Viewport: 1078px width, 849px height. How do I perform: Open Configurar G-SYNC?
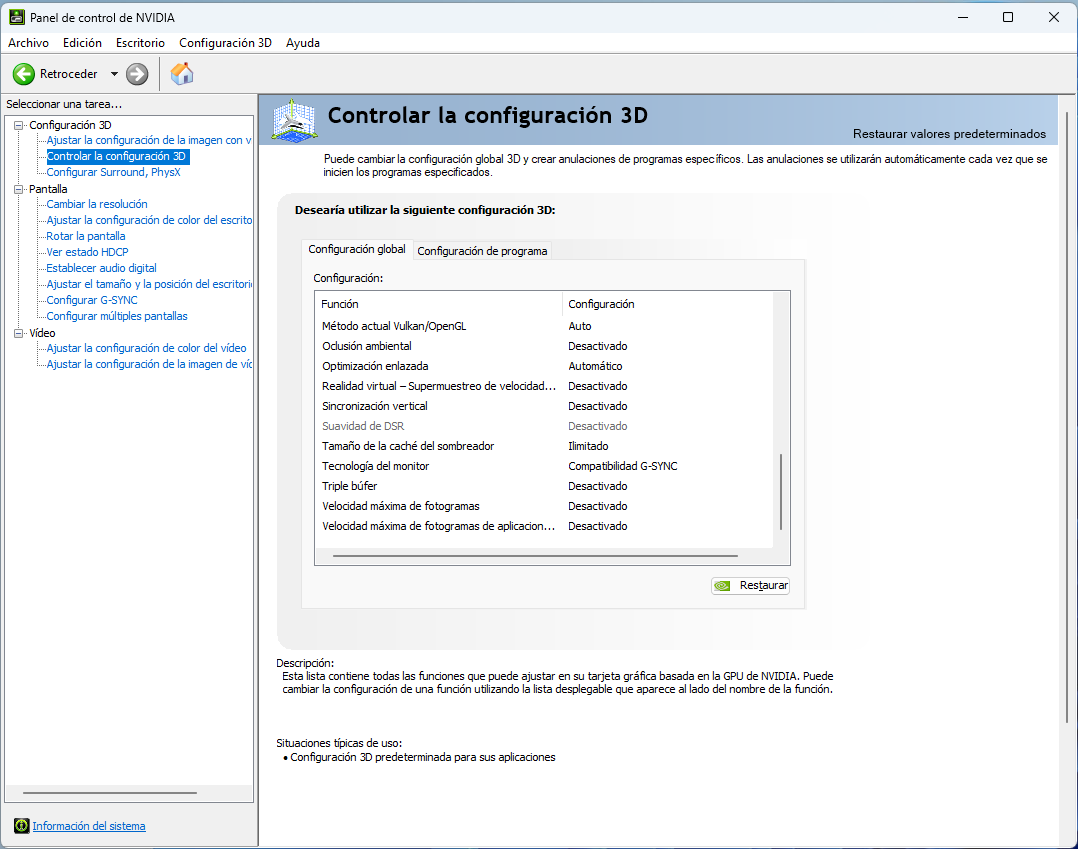pyautogui.click(x=92, y=300)
